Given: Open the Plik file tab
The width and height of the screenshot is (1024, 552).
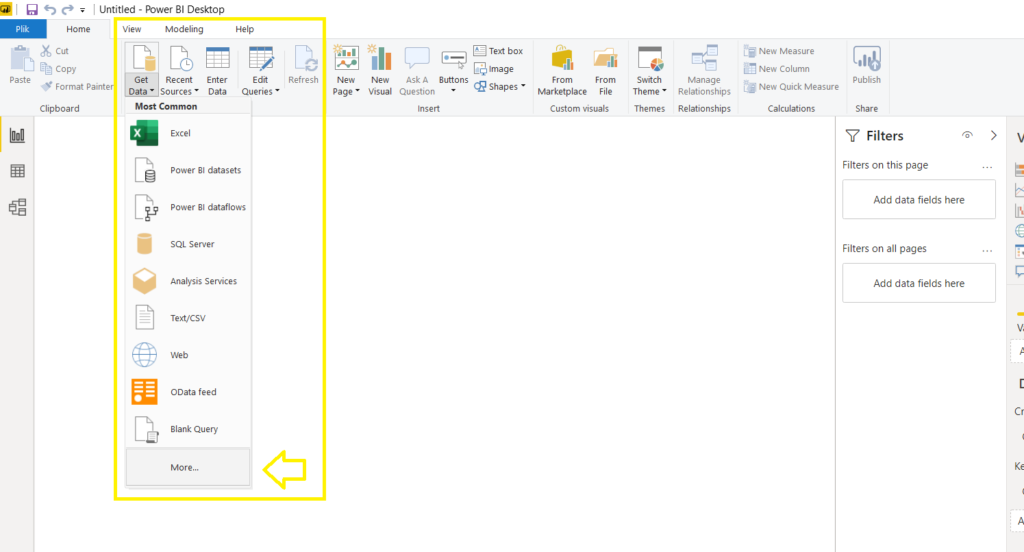Looking at the screenshot, I should click(23, 29).
